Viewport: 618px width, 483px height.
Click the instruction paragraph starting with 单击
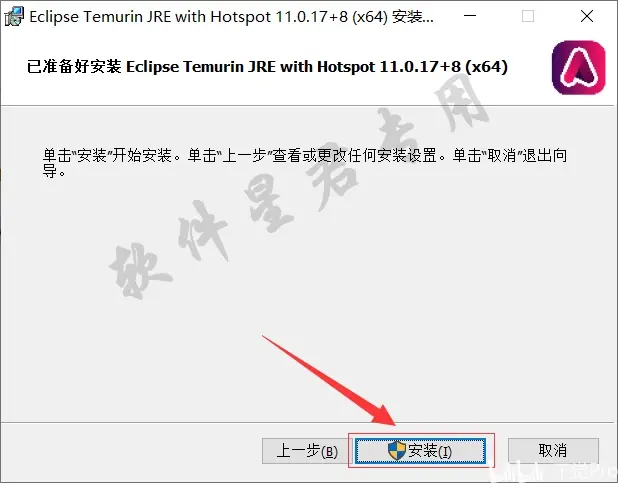(x=305, y=163)
